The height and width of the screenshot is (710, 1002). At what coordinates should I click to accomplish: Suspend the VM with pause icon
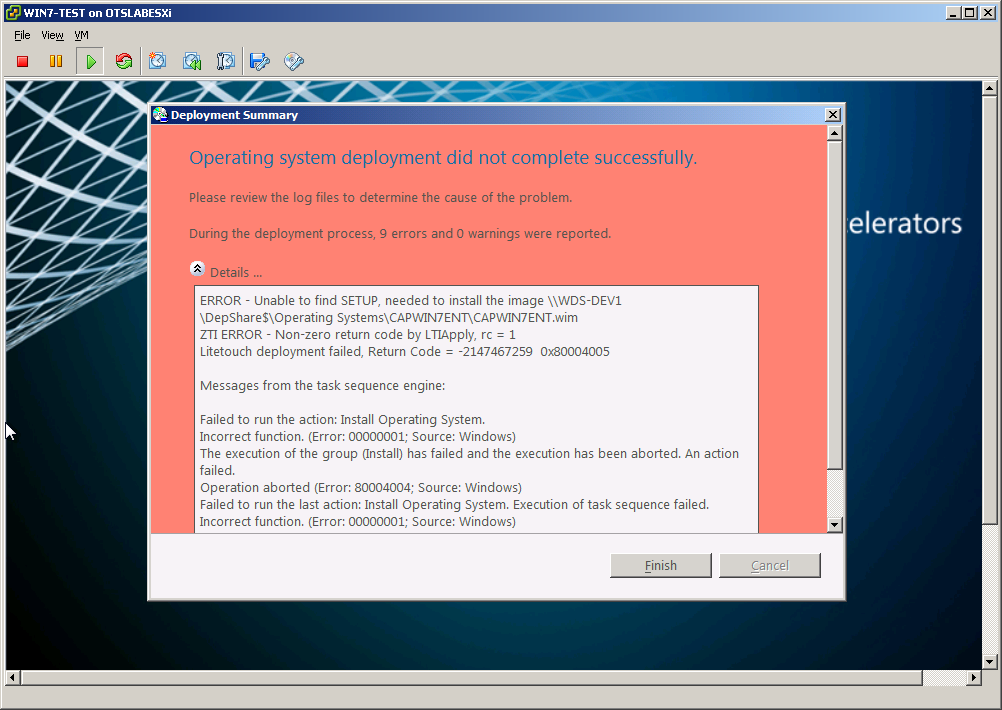[x=56, y=62]
